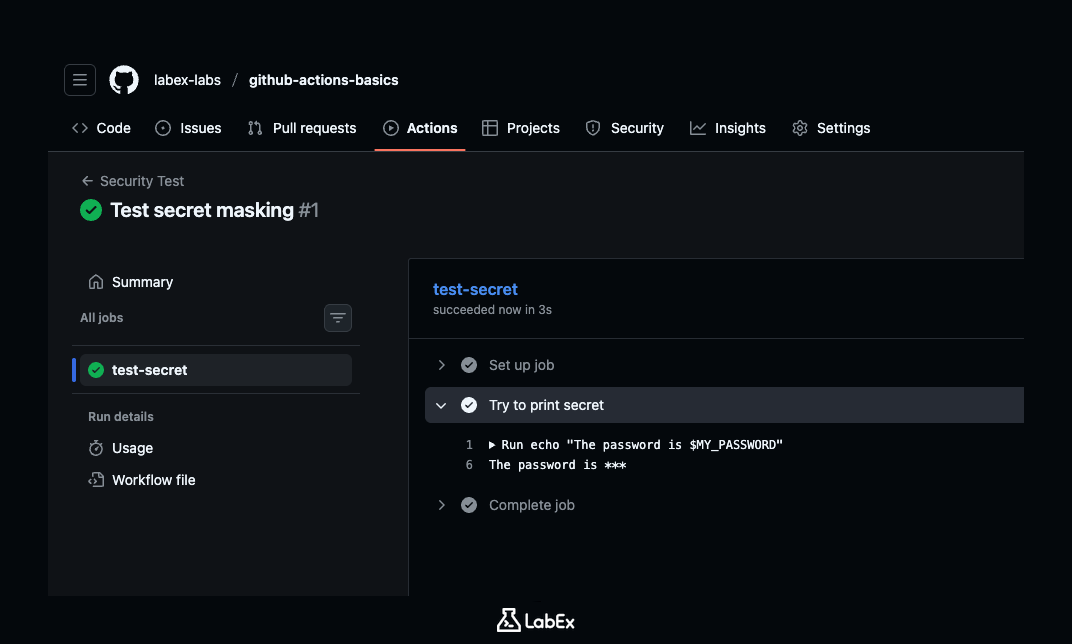Open the labex-labs organization link
Image resolution: width=1072 pixels, height=644 pixels.
tap(187, 80)
